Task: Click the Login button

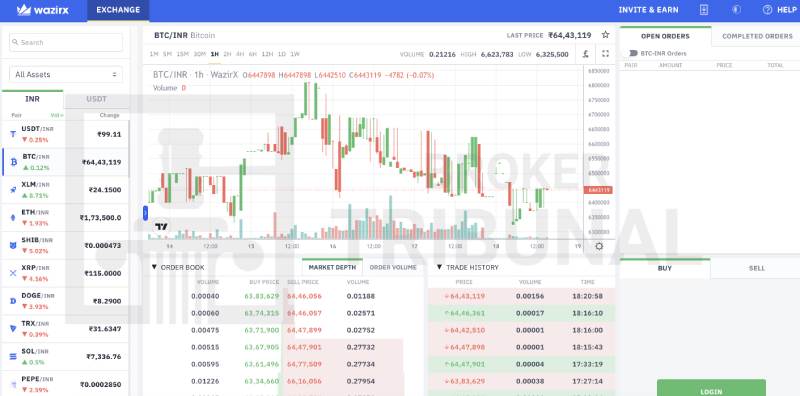Action: click(711, 388)
